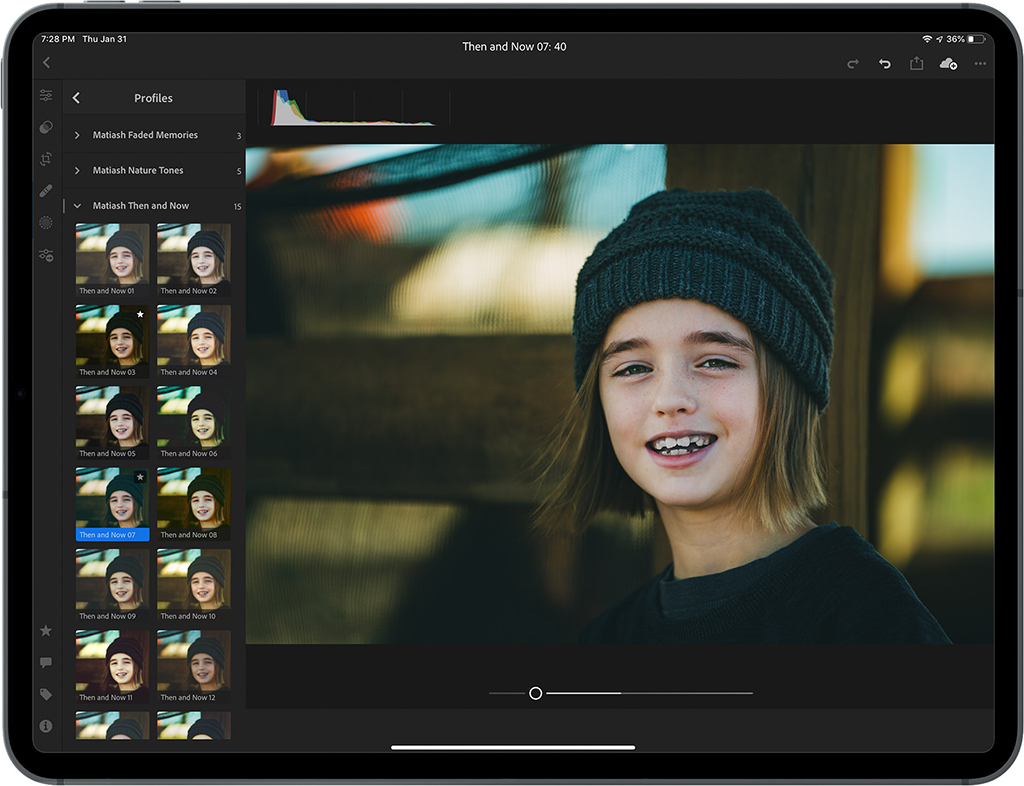Image resolution: width=1024 pixels, height=786 pixels.
Task: Click the Undo arrow
Action: pos(884,64)
